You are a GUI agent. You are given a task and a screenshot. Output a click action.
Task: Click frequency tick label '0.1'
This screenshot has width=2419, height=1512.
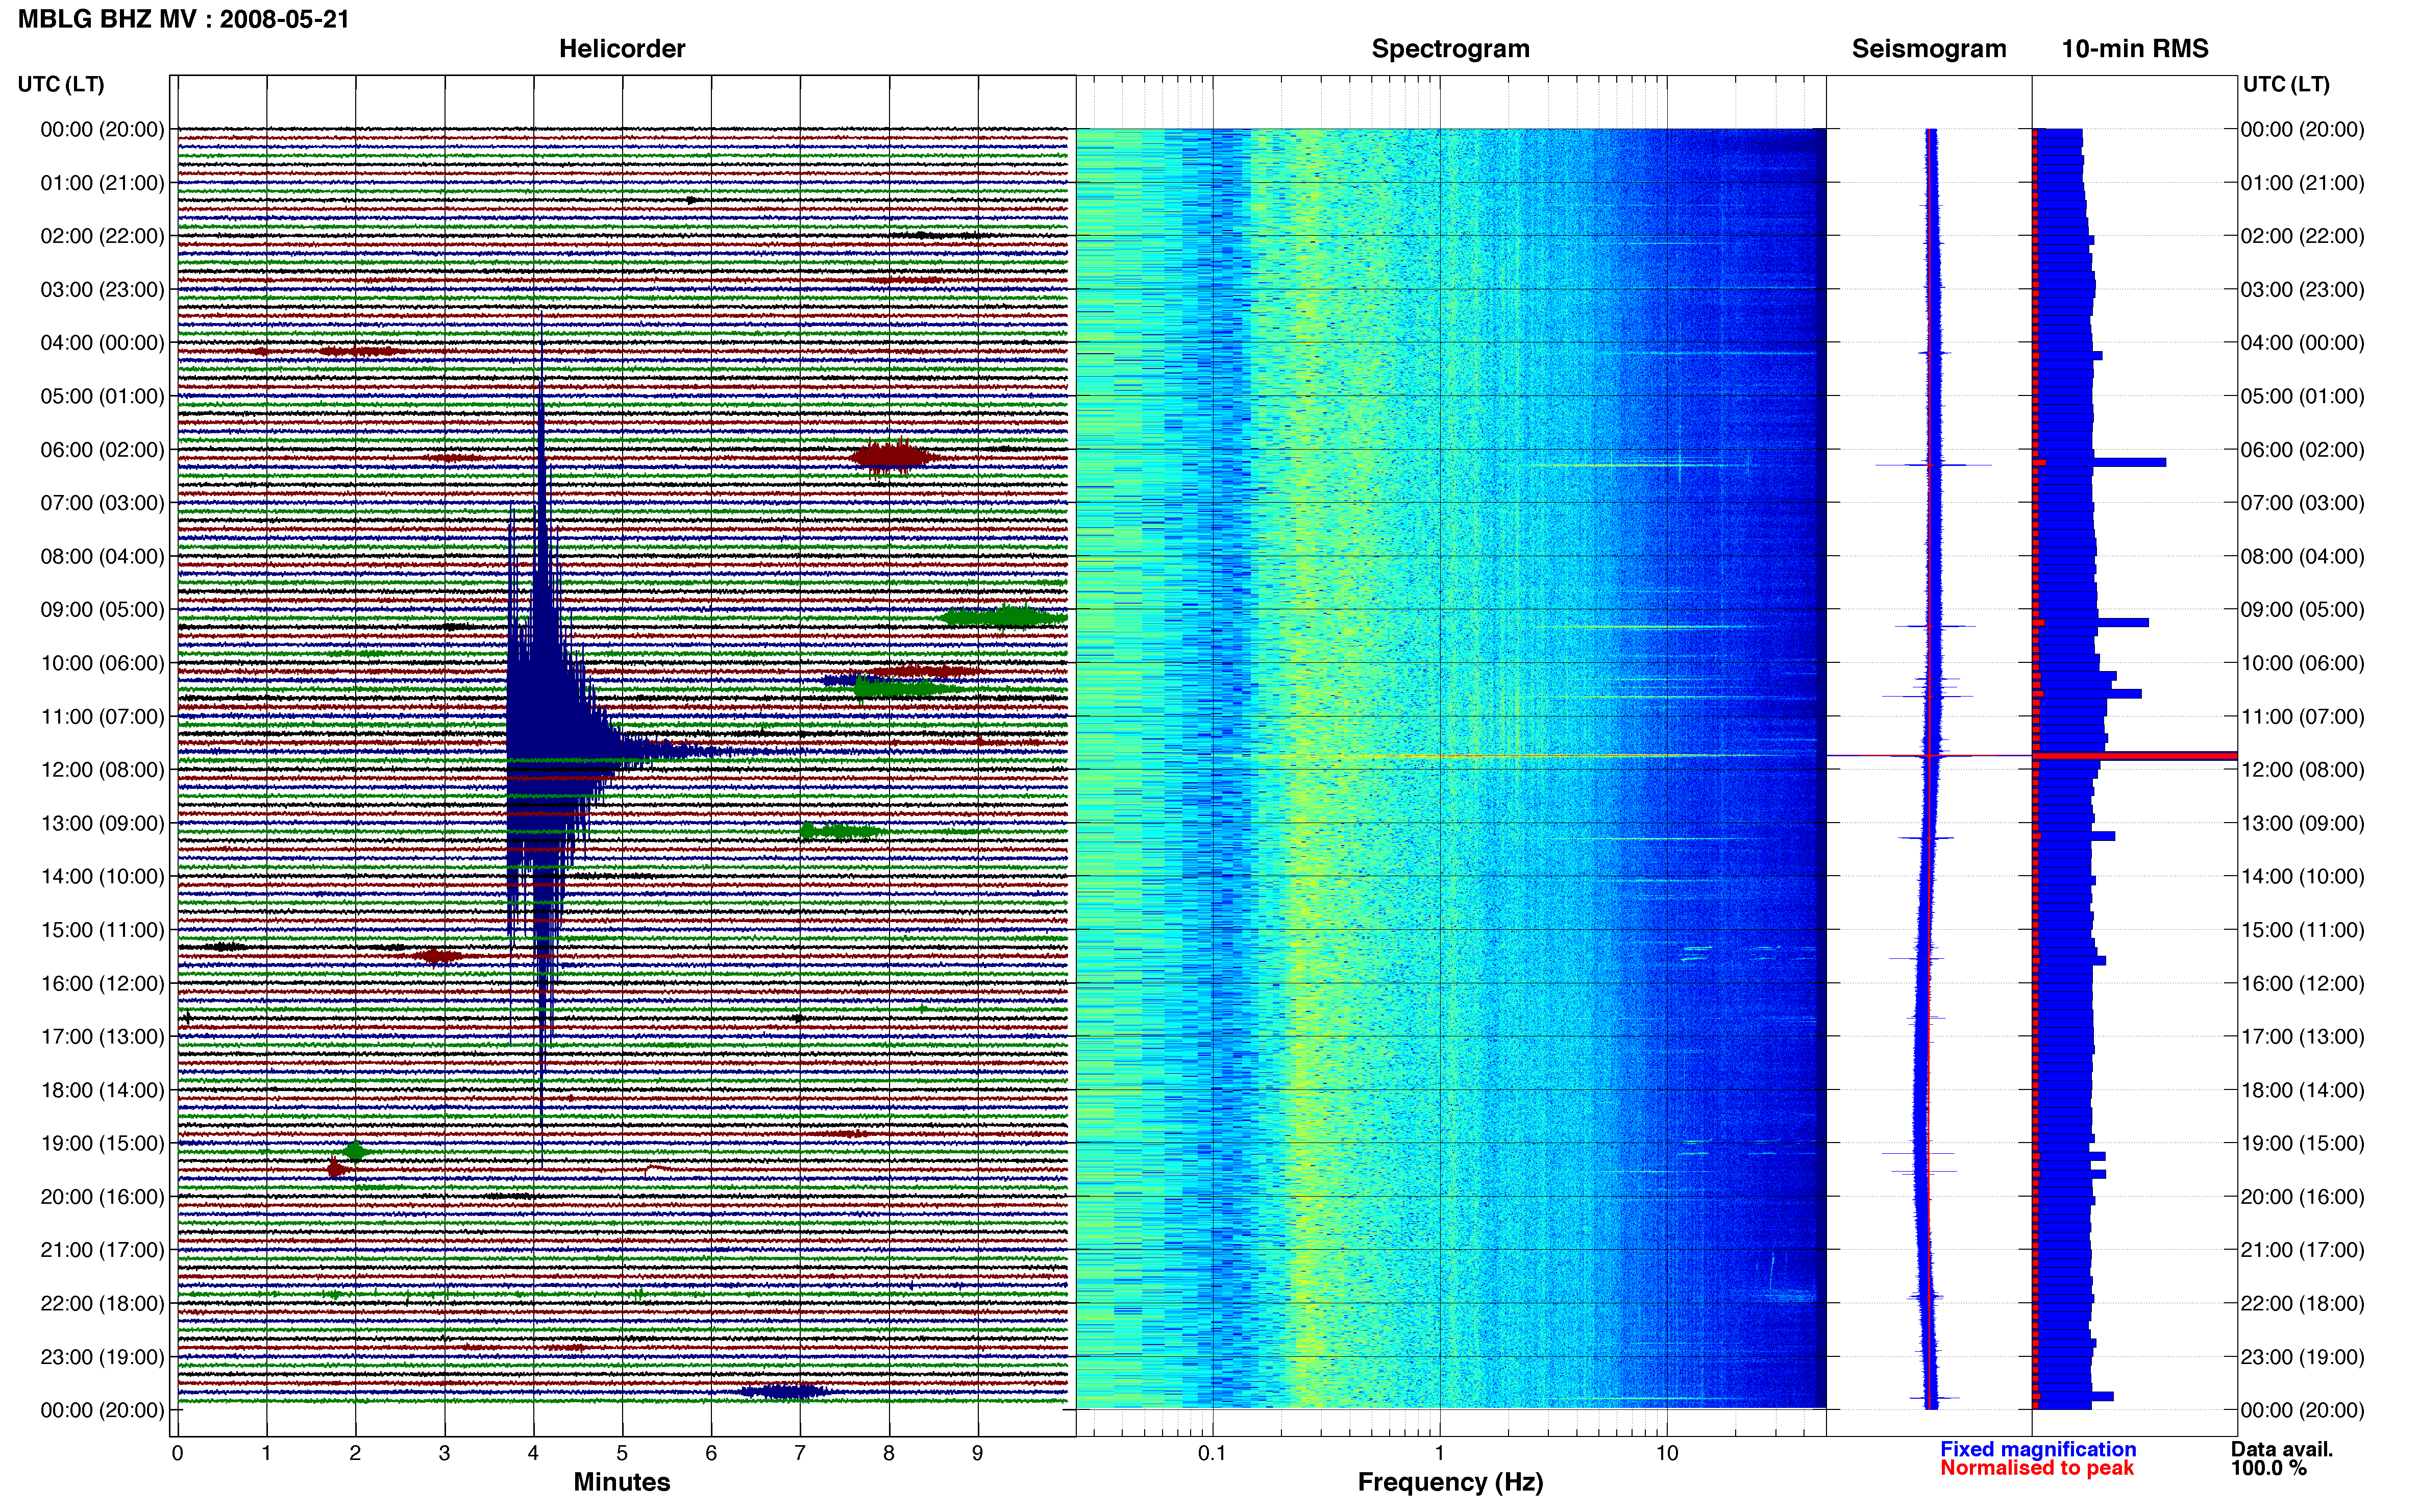click(x=1212, y=1453)
